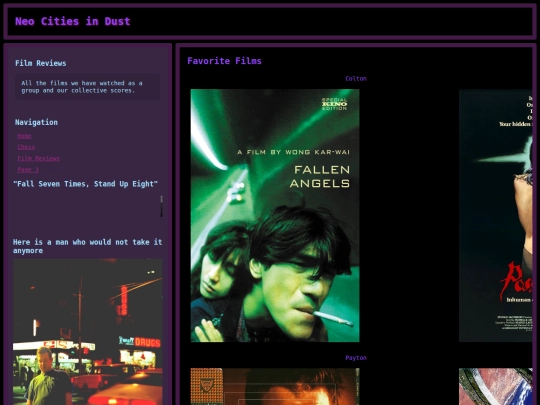The width and height of the screenshot is (540, 405).
Task: Click the orange poster under Payton
Action: 275,386
